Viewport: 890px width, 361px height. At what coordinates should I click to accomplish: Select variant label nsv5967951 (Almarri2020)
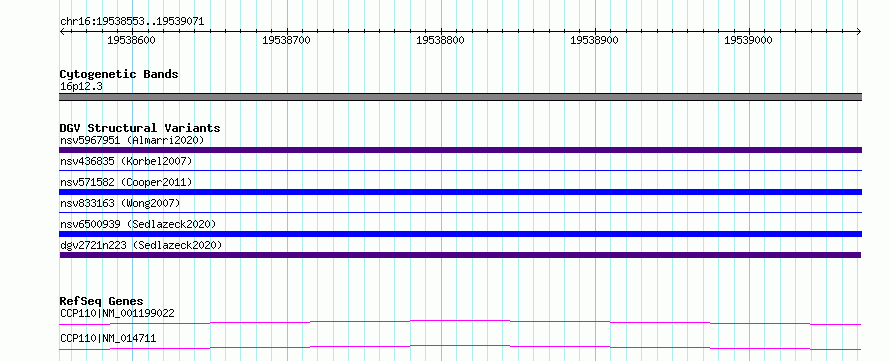pos(132,140)
